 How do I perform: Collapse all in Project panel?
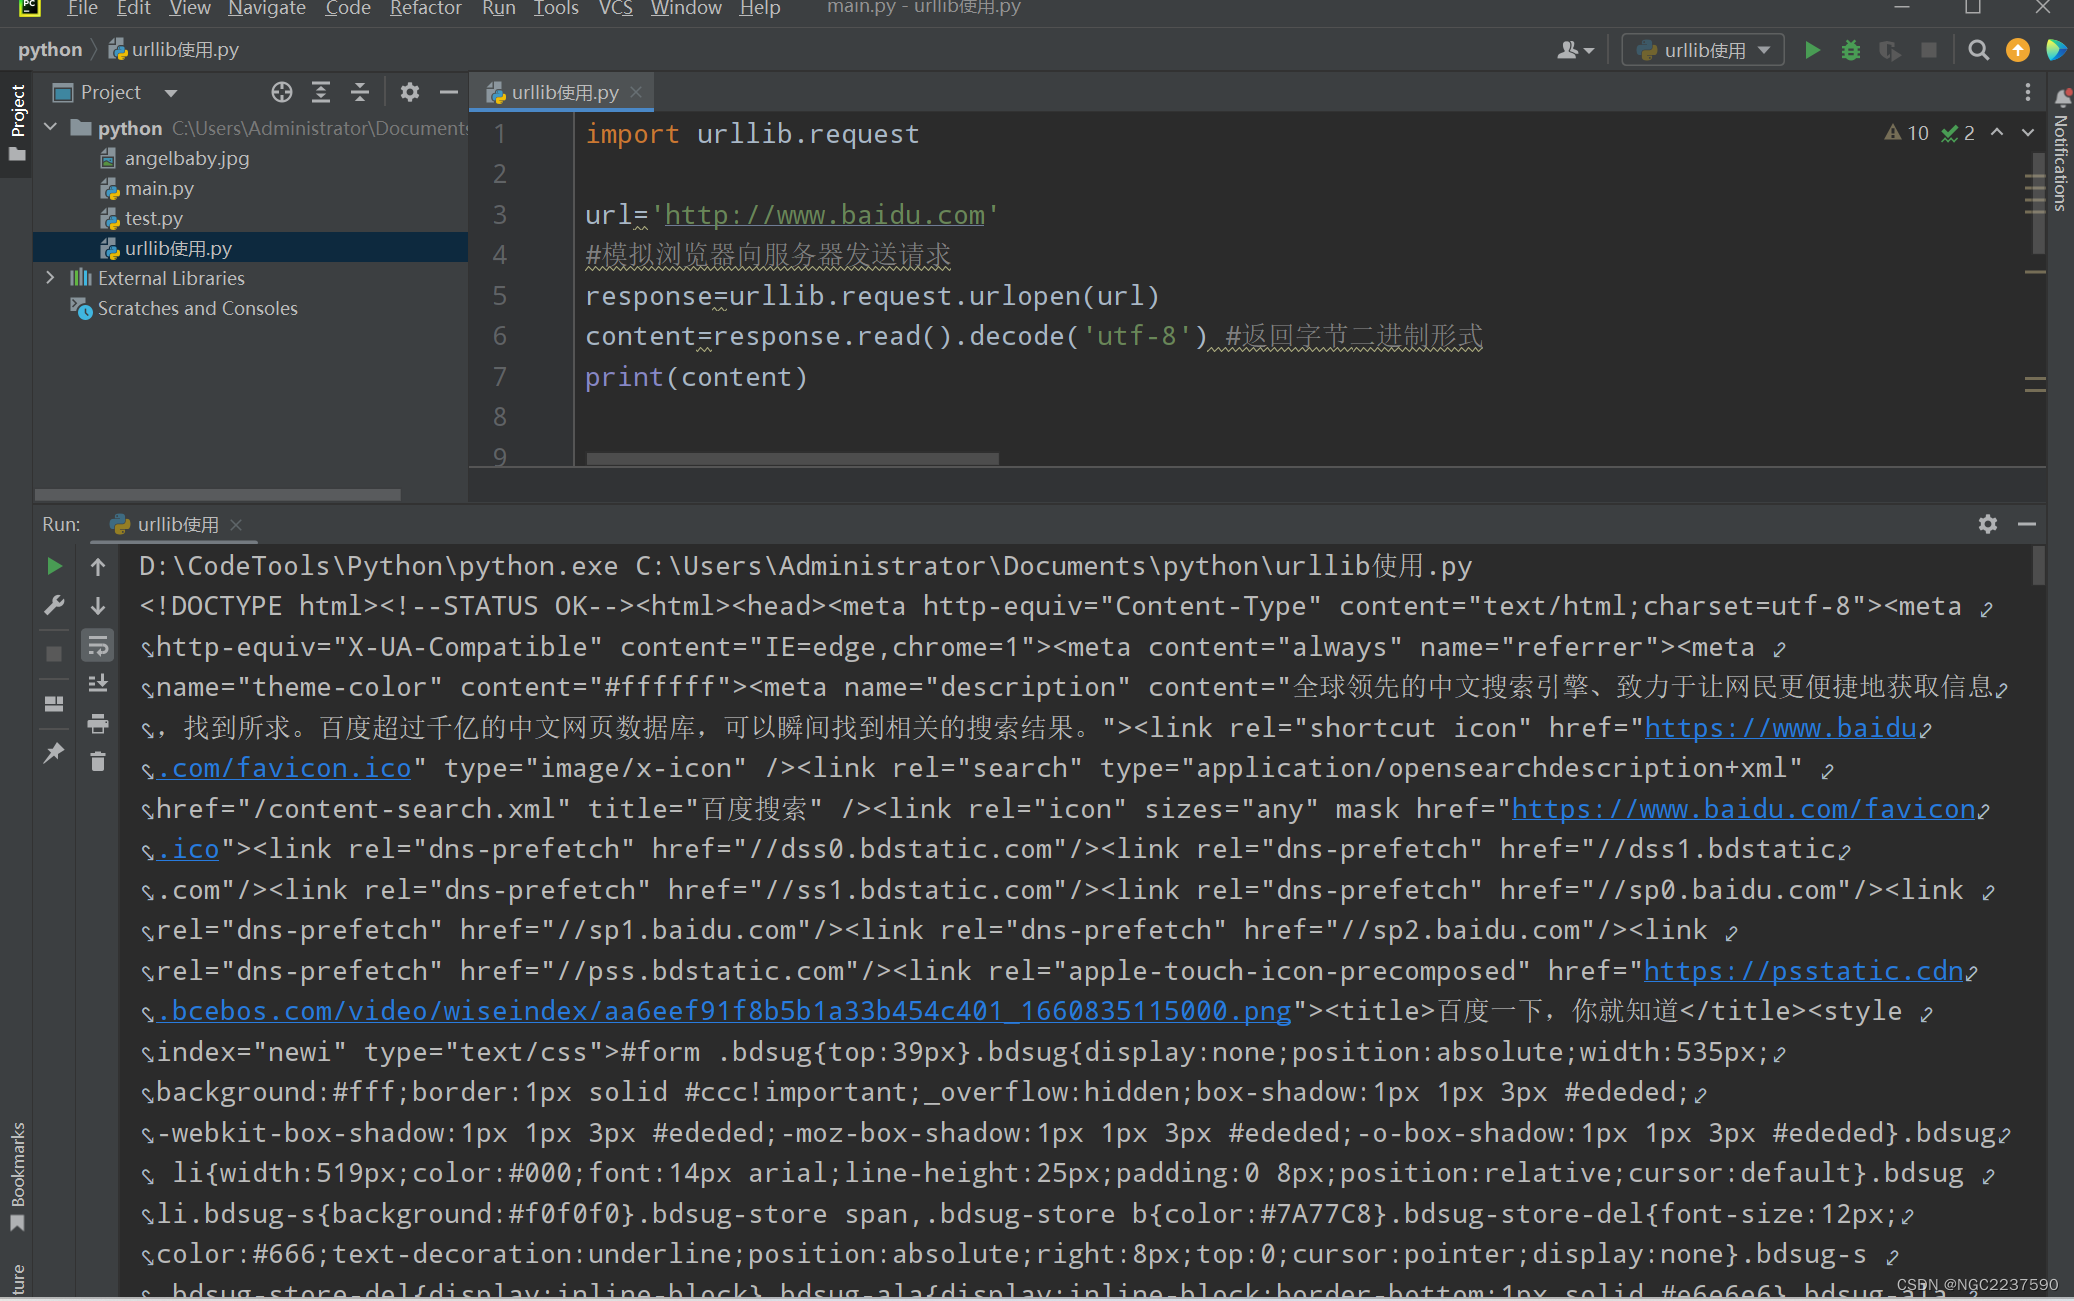click(360, 92)
